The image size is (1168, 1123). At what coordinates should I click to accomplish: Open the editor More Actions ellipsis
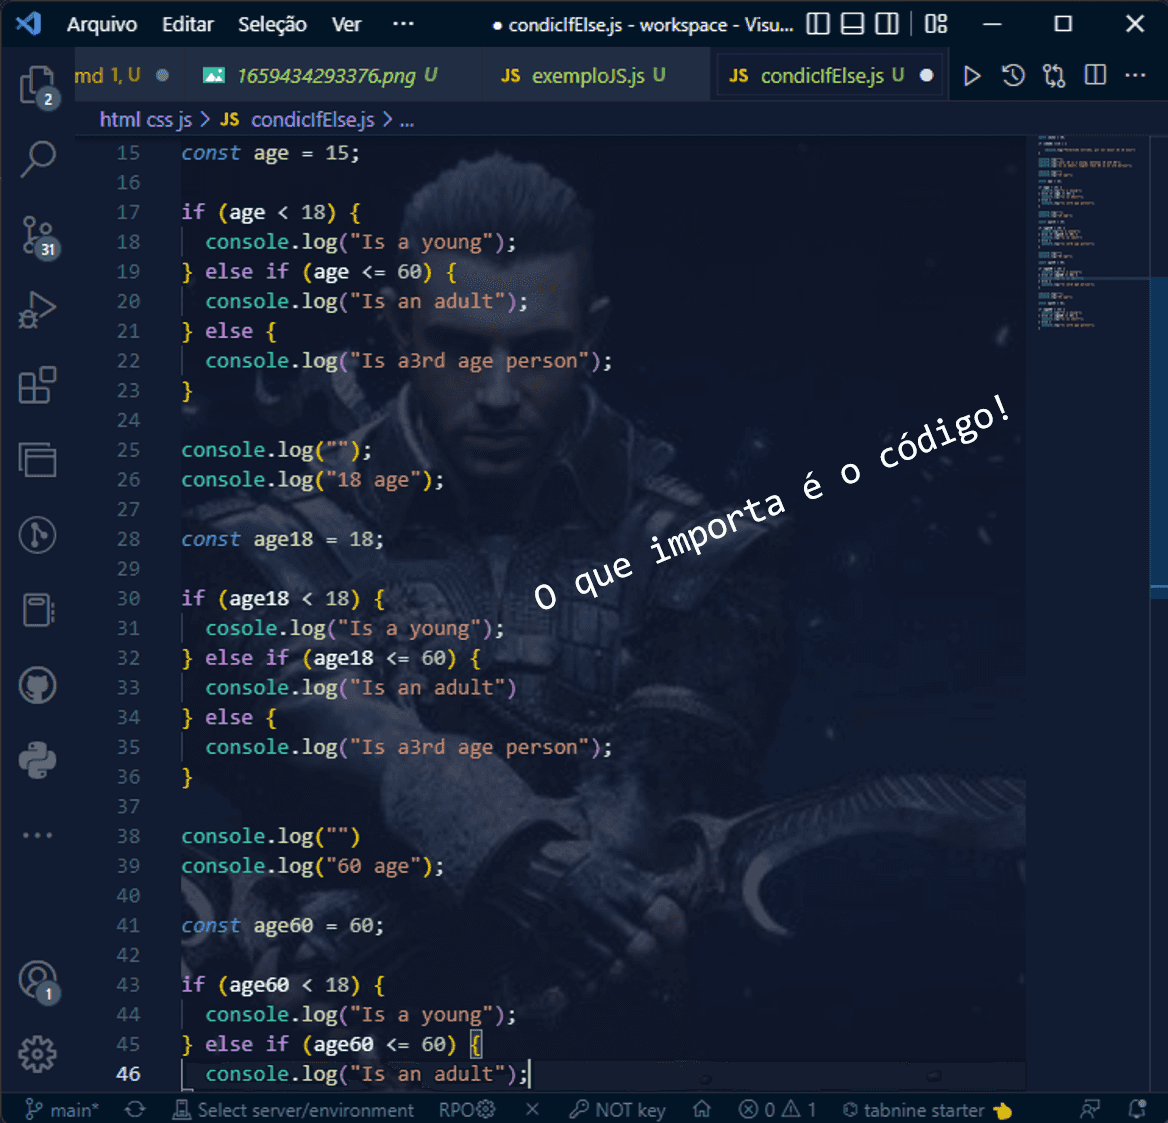[1135, 76]
